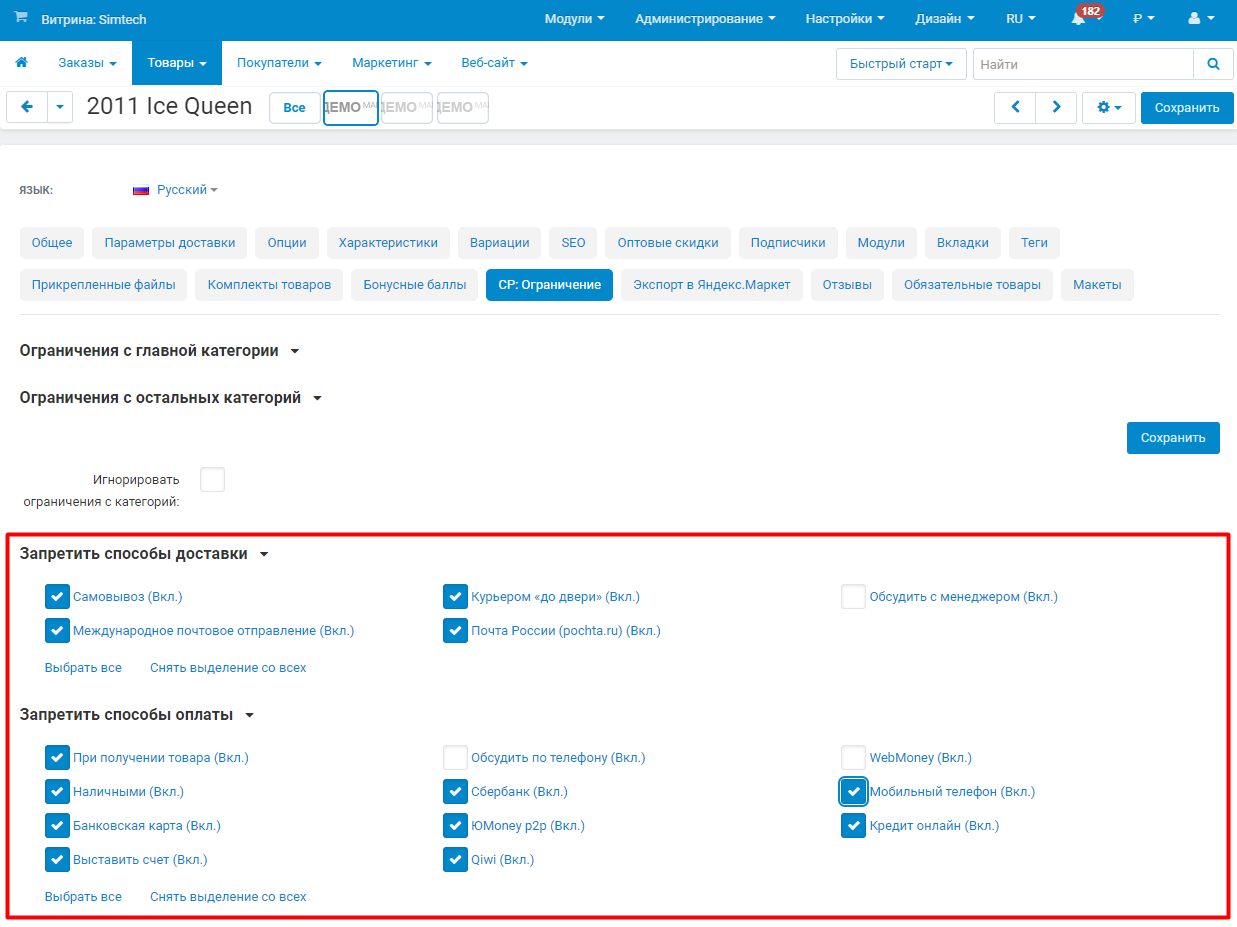Enable Игнорировать ограничения с категорий checkbox
Viewport: 1237px width, 927px height.
point(212,480)
